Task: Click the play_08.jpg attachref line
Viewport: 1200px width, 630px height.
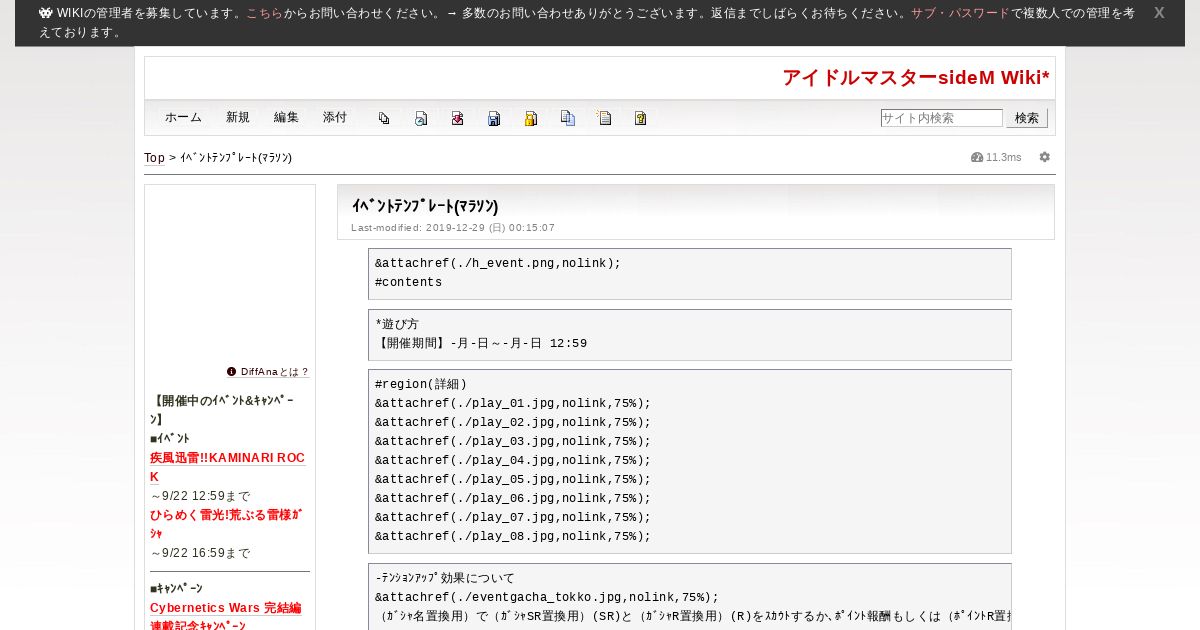Action: (513, 537)
